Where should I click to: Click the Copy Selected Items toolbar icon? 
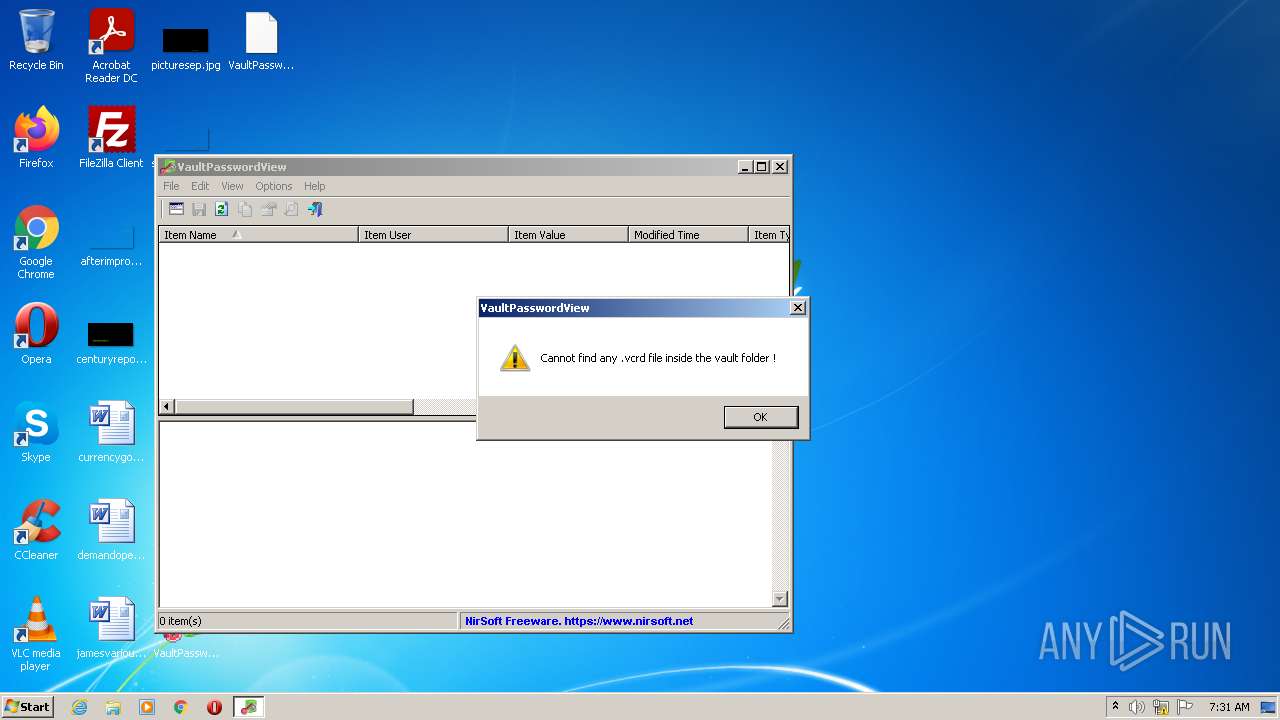[x=245, y=209]
